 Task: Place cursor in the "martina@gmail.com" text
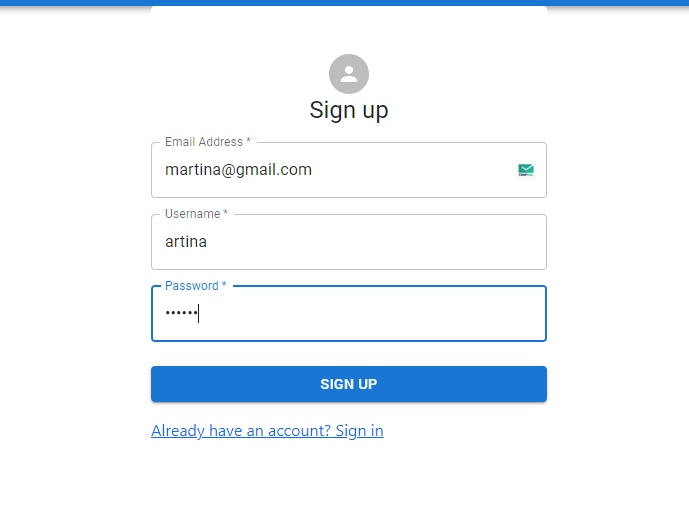click(x=238, y=170)
